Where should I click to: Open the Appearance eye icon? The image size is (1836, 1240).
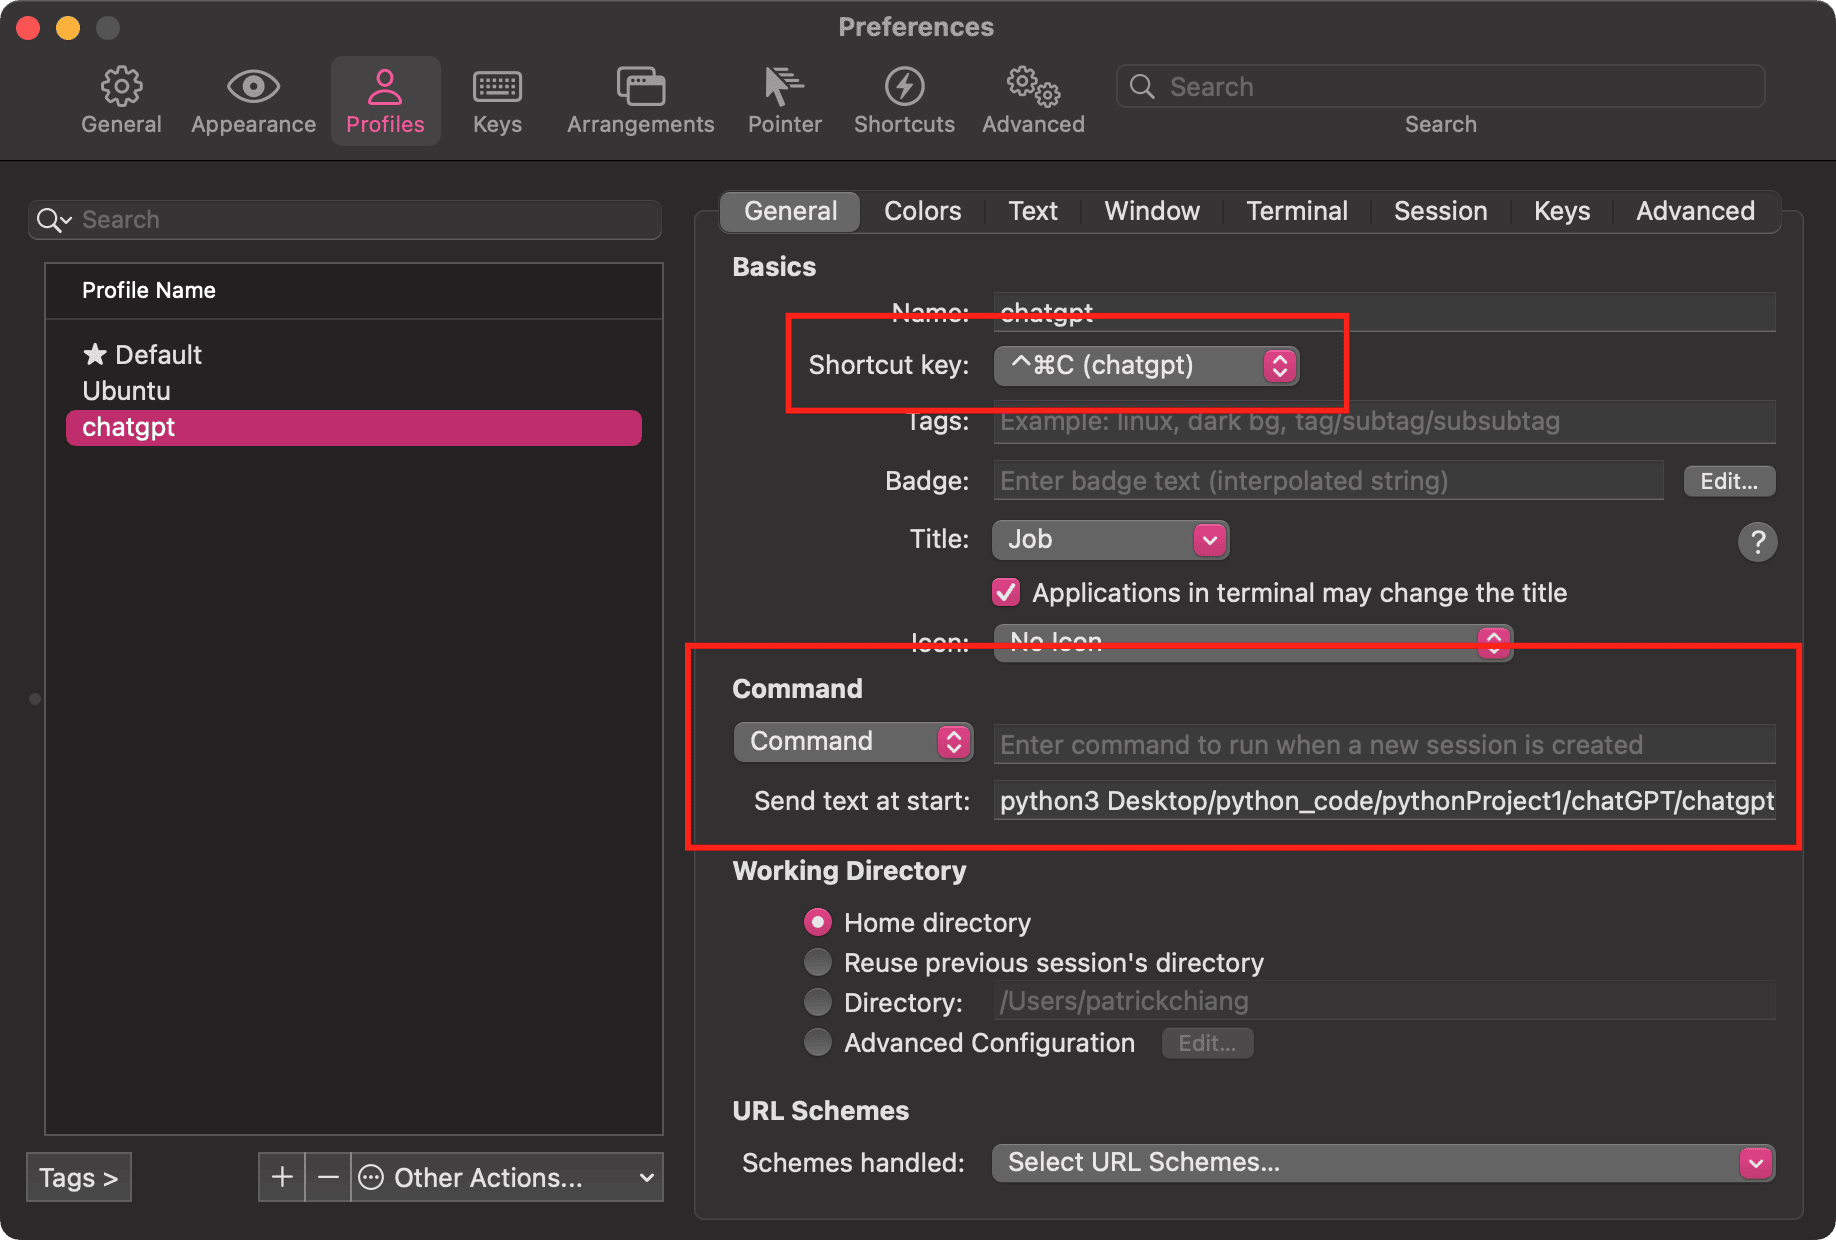pos(253,87)
